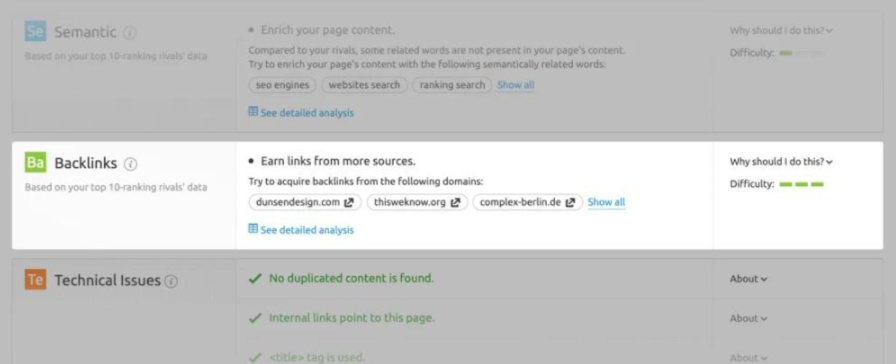Expand Semantic 'Why should I do this?'

(781, 31)
